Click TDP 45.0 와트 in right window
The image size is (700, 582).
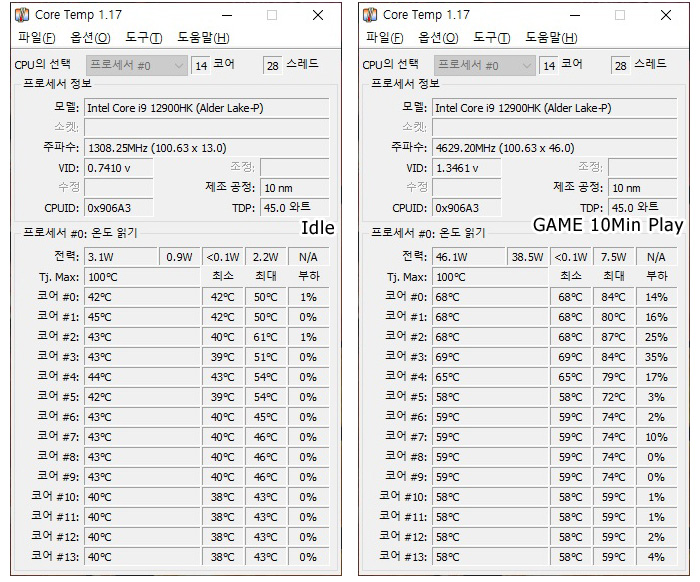642,208
